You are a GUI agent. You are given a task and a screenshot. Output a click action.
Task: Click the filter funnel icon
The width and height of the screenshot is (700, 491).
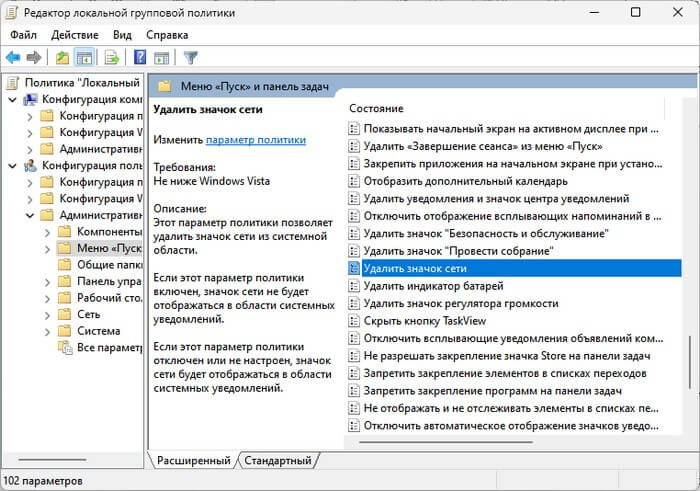tap(191, 57)
